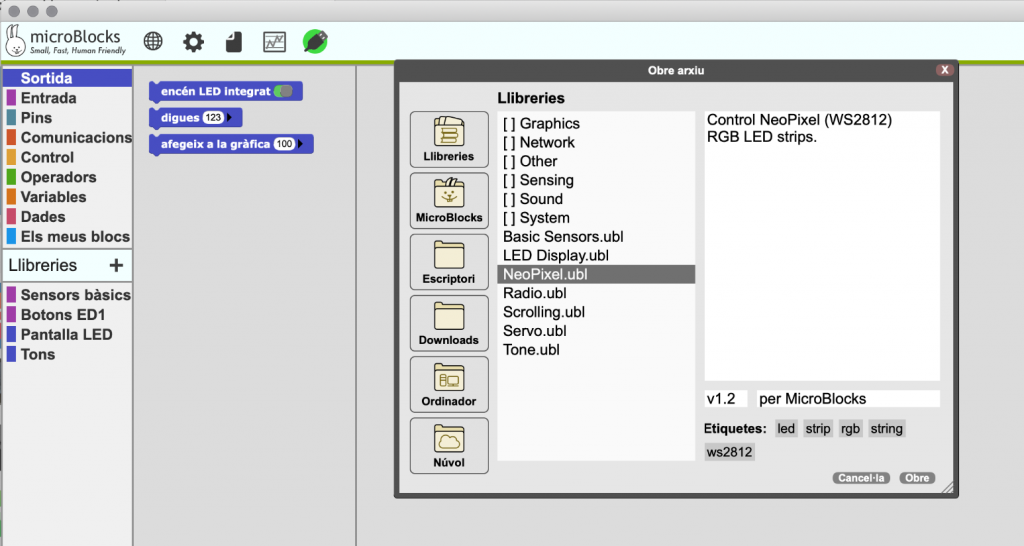Select the Operadors category
The width and height of the screenshot is (1024, 546).
point(67,177)
